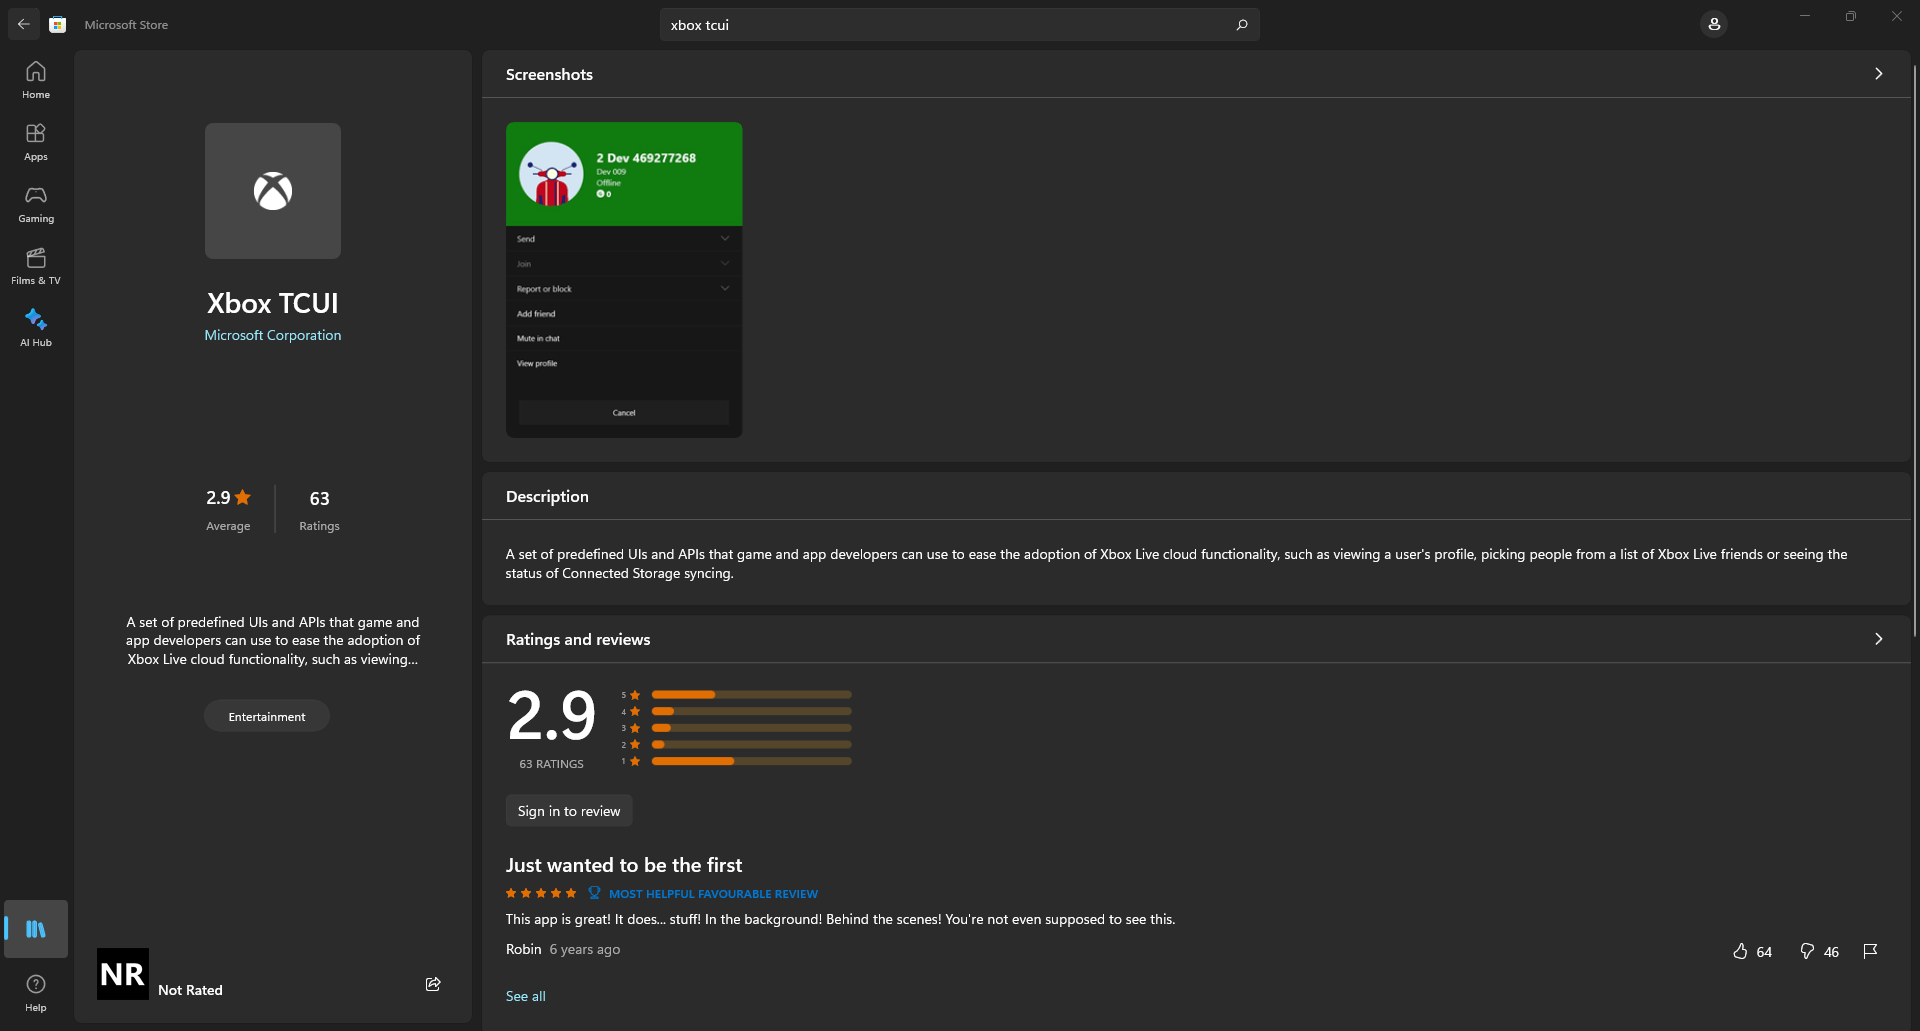Open the Apps section in sidebar

point(36,142)
